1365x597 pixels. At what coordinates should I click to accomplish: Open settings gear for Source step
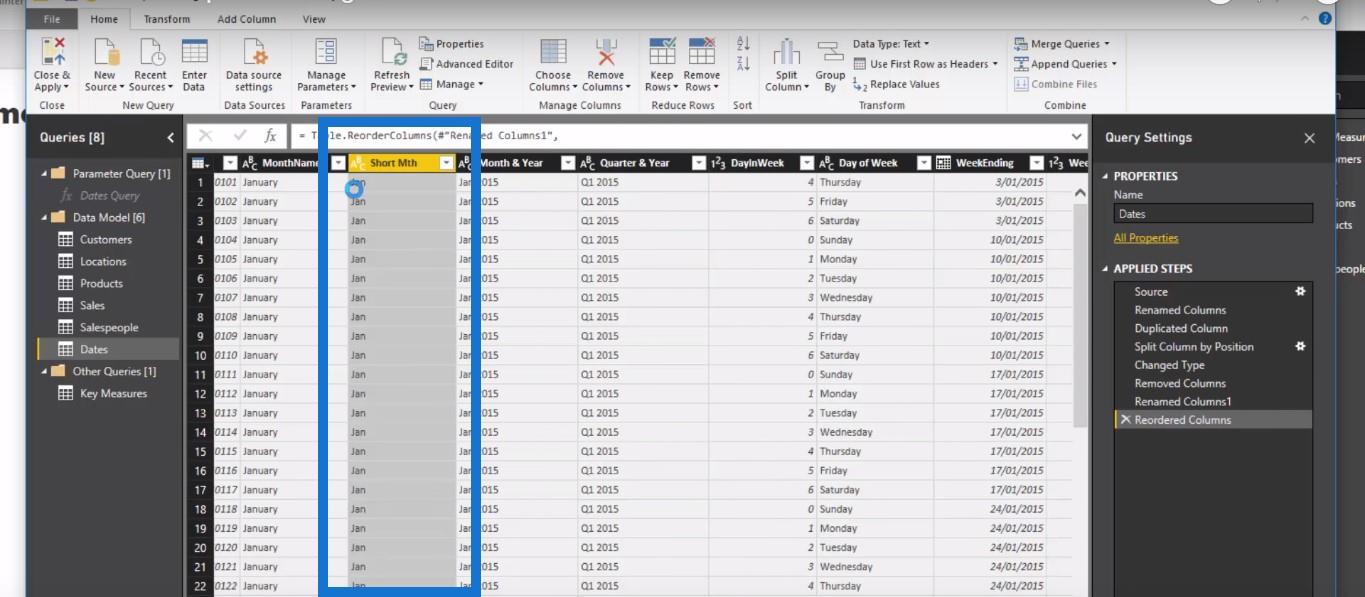tap(1300, 291)
